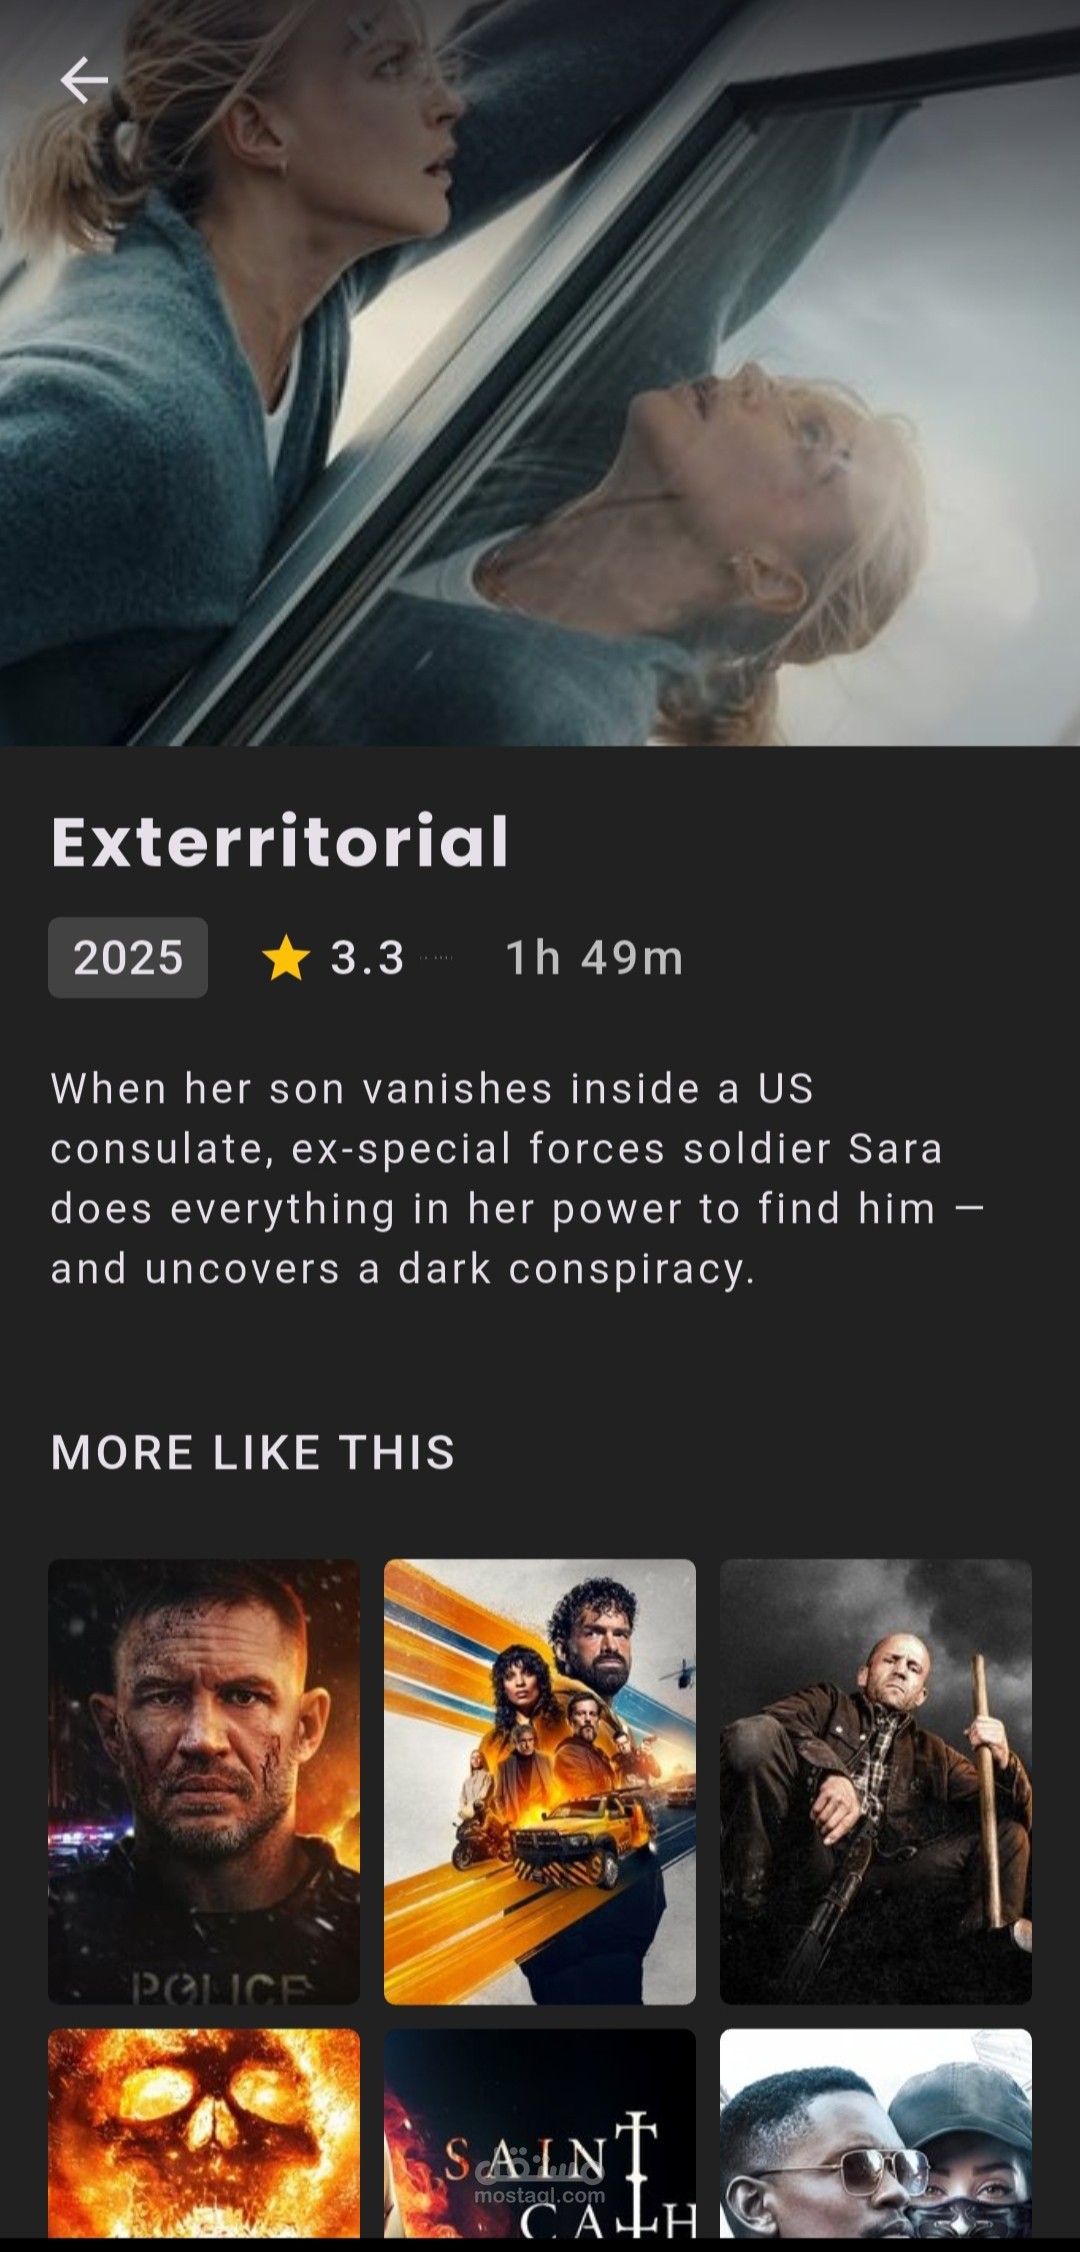Open the Saint poster with red smoke
This screenshot has height=2252, width=1080.
(x=540, y=2132)
